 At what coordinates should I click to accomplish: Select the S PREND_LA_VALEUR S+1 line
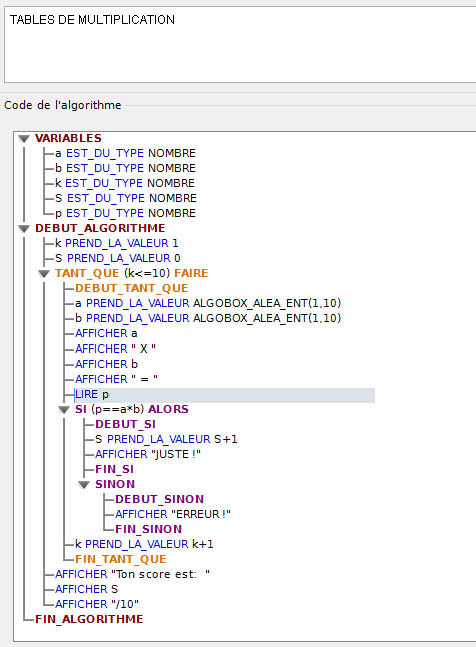point(166,439)
